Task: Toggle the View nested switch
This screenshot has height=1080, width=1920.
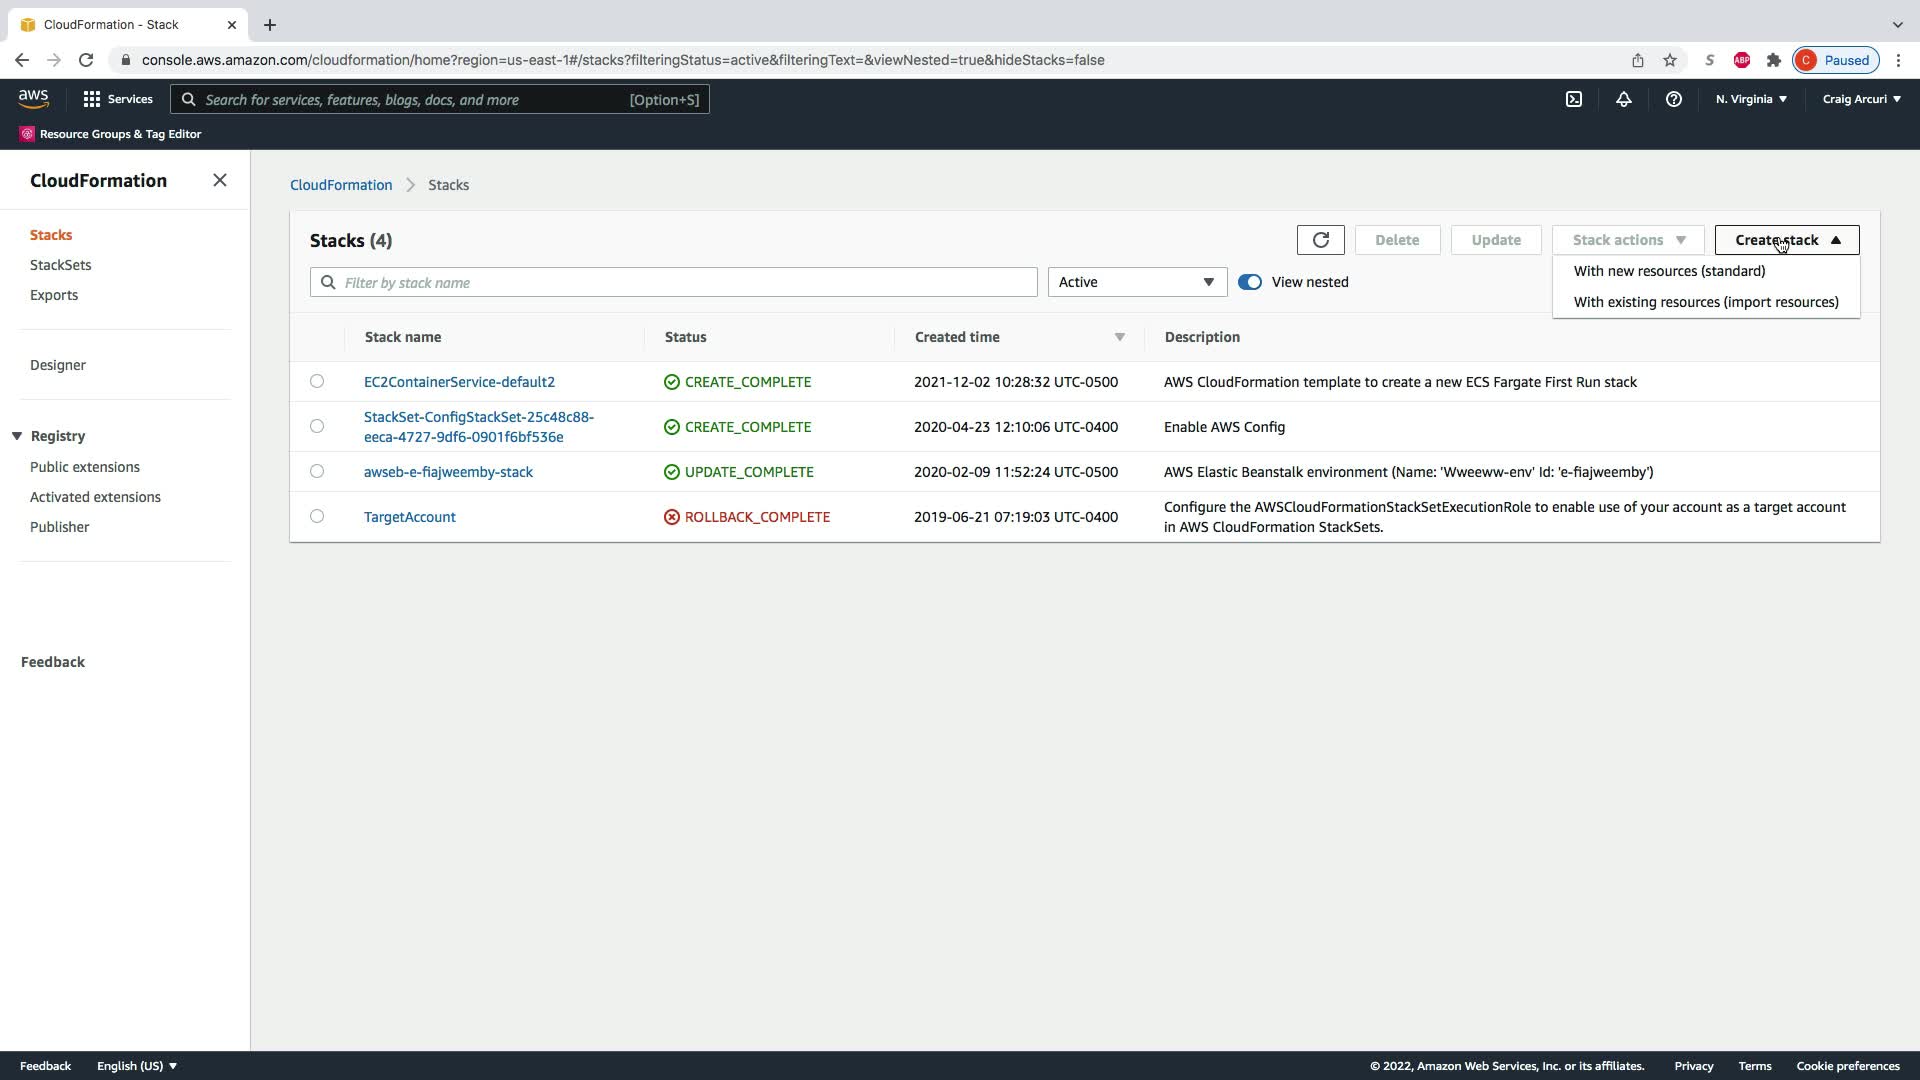Action: (x=1249, y=282)
